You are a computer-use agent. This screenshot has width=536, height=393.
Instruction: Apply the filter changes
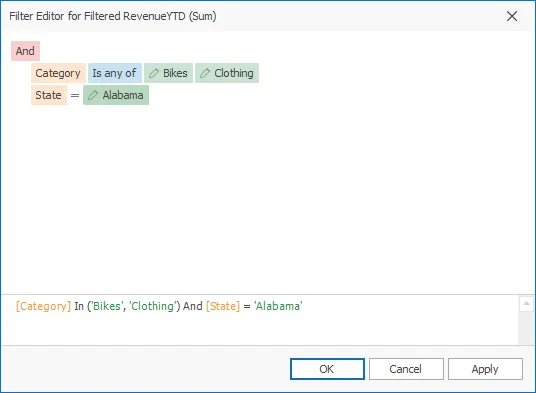pos(485,369)
